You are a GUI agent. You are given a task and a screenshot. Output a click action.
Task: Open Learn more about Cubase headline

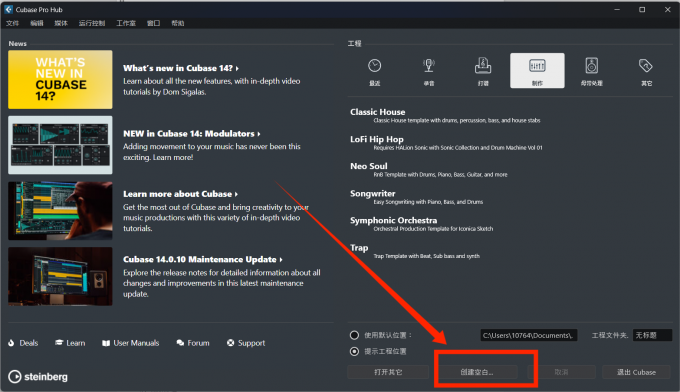[x=180, y=194]
